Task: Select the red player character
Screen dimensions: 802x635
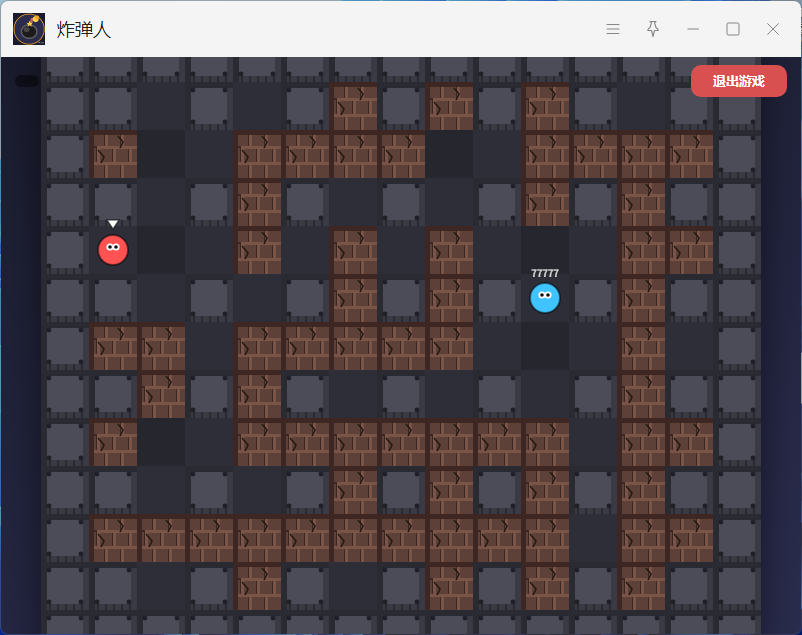Action: (113, 250)
